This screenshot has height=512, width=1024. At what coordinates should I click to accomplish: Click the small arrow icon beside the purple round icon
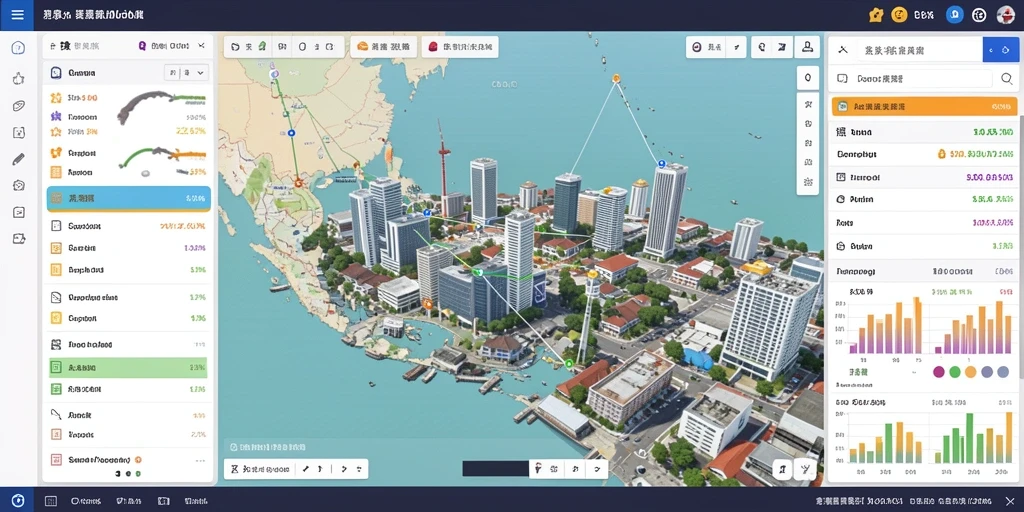(736, 47)
